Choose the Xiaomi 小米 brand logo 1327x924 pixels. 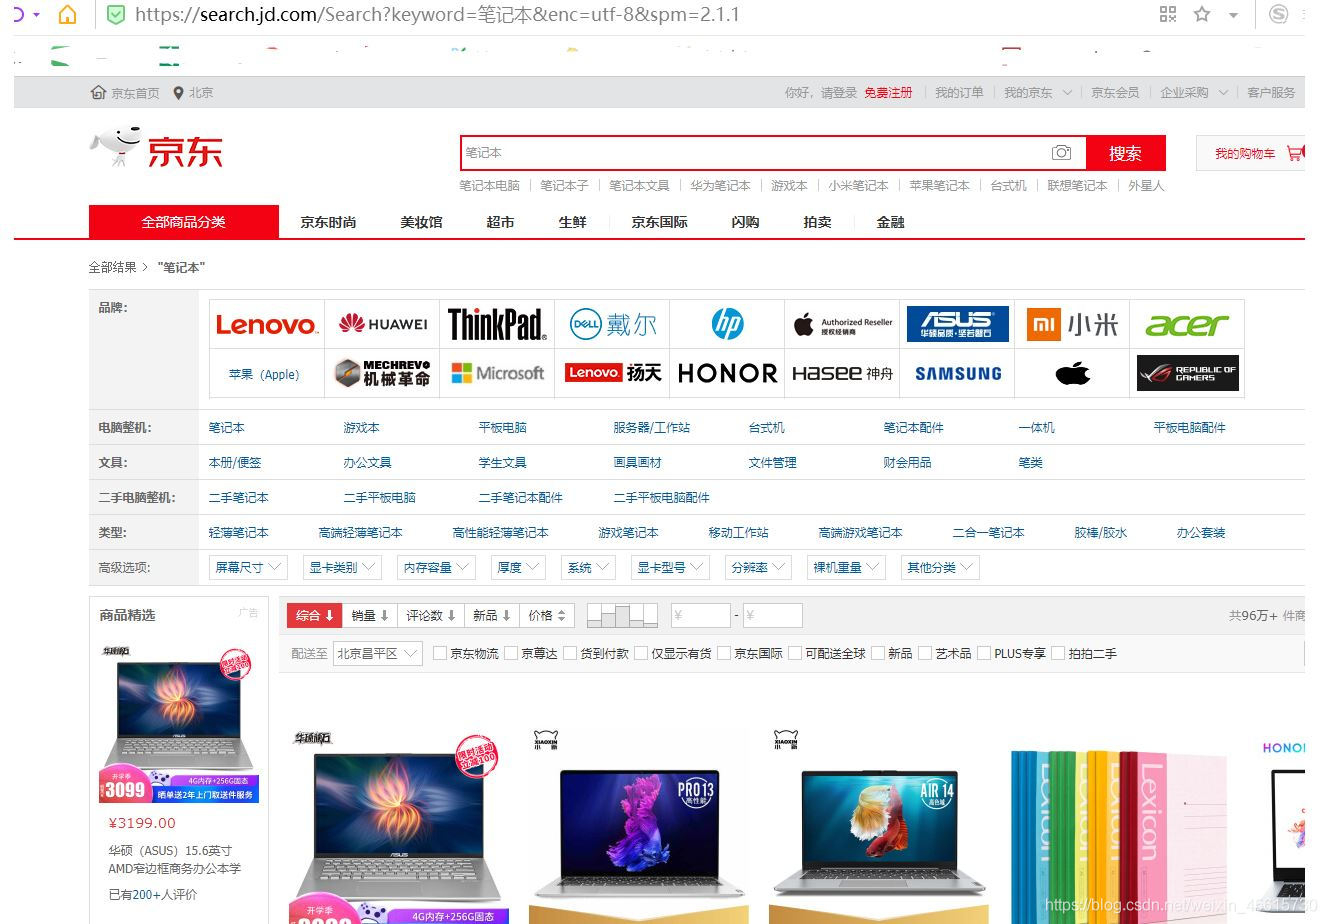(1072, 324)
